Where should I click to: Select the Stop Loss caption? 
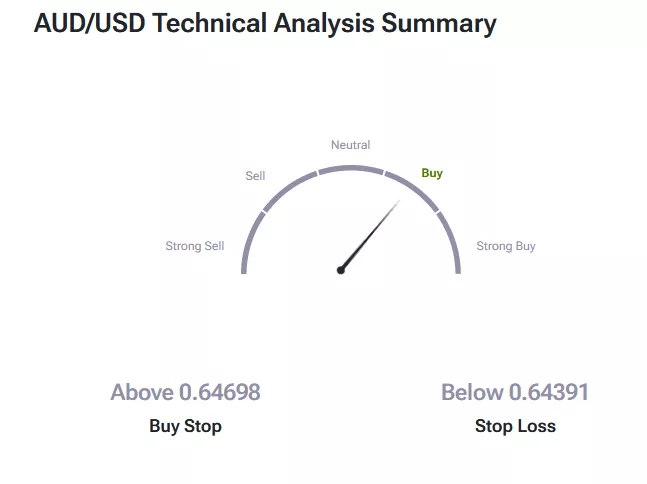click(515, 426)
